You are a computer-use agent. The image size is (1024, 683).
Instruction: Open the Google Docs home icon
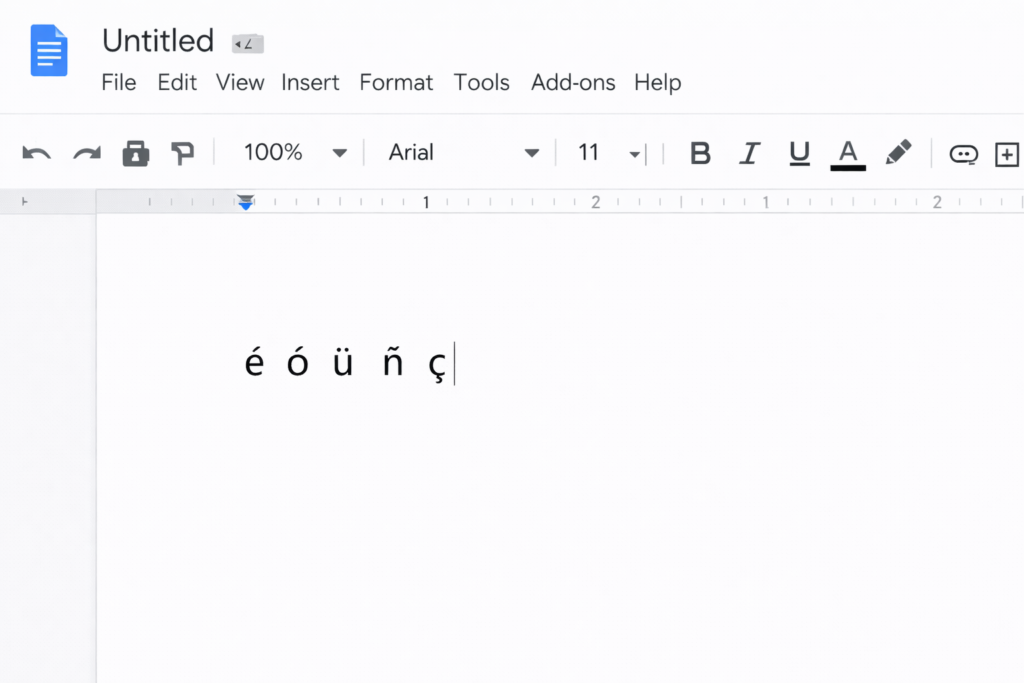pos(49,51)
